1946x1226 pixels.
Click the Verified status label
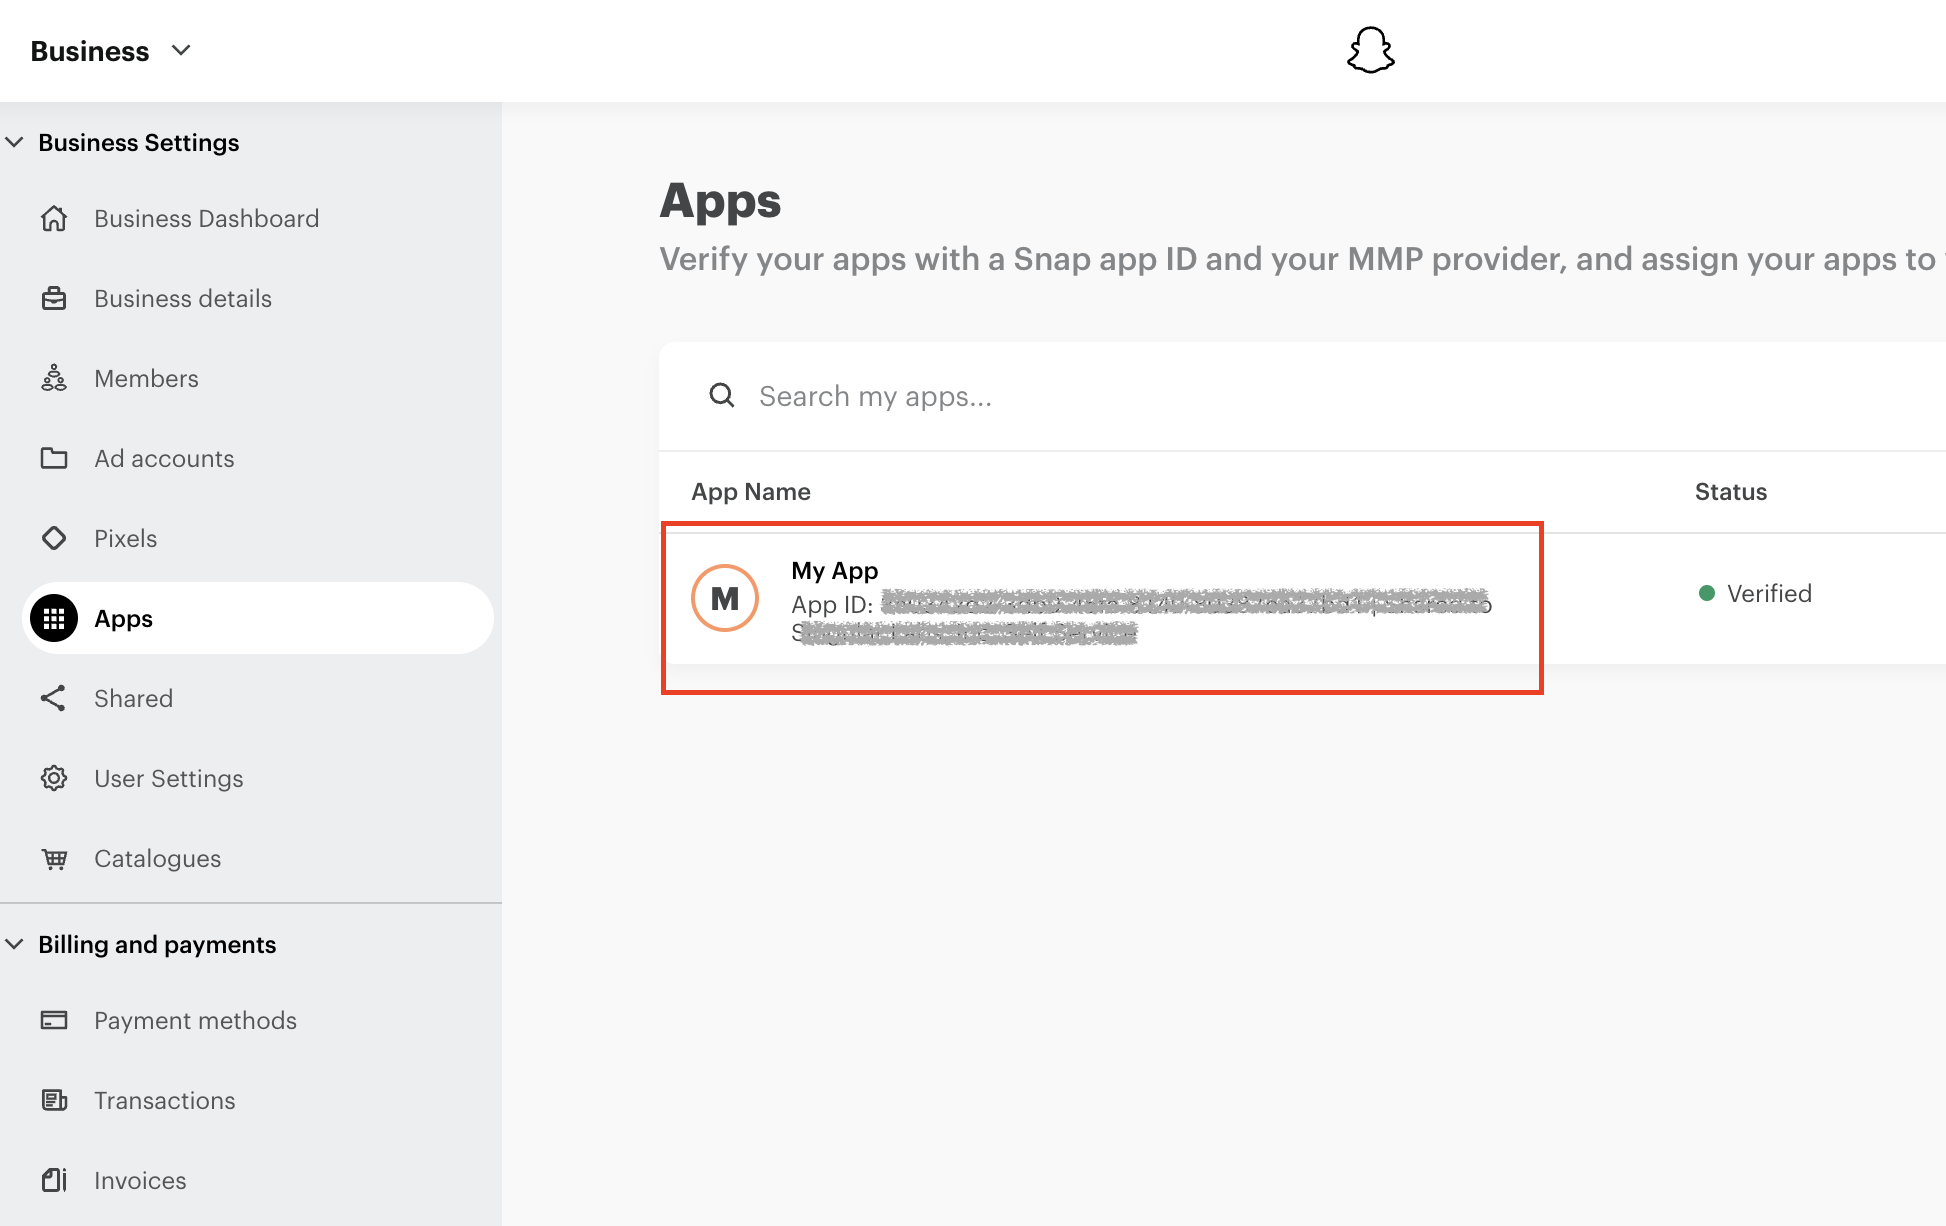coord(1769,593)
